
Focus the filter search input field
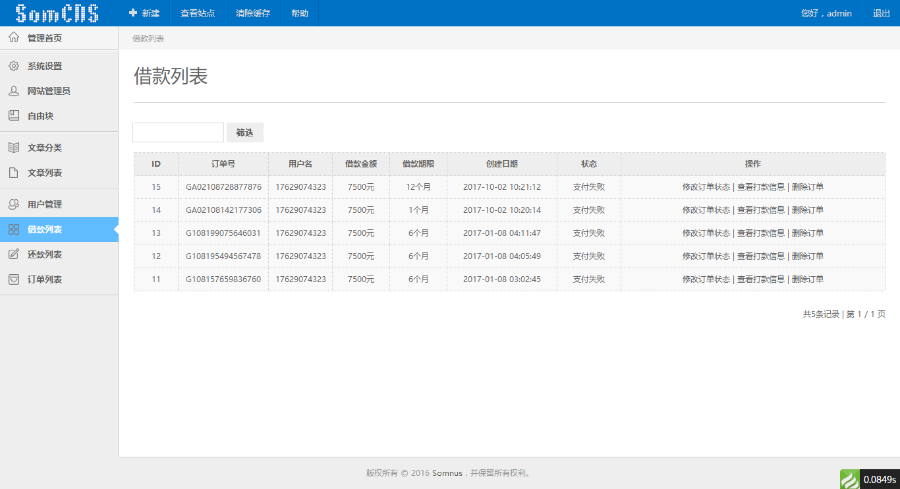178,132
